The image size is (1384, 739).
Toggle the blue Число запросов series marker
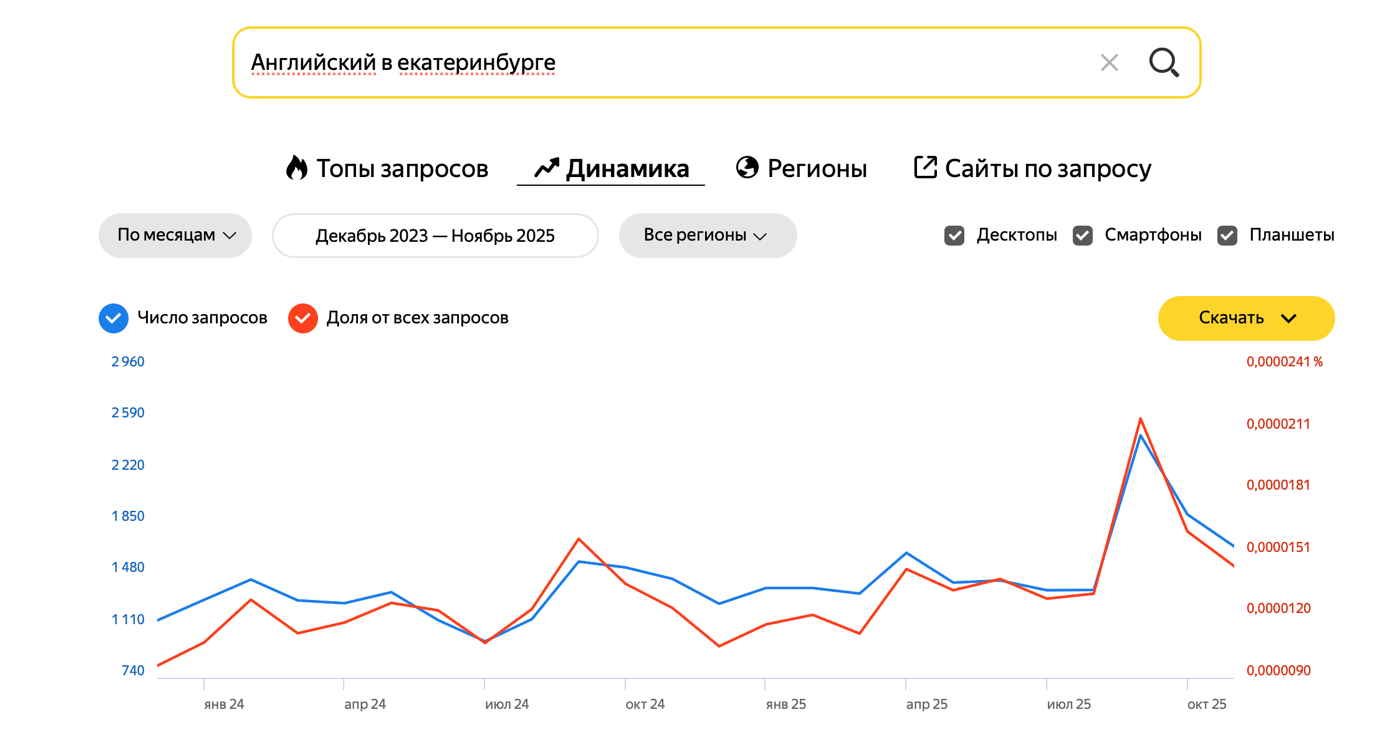(114, 318)
